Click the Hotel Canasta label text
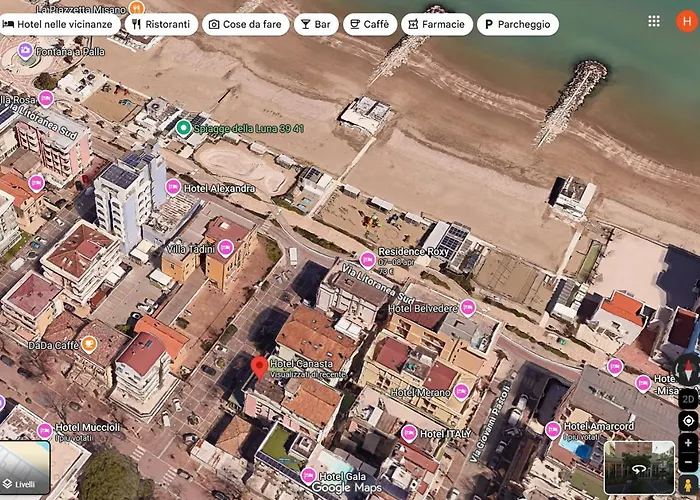This screenshot has height=500, width=700. tap(301, 363)
